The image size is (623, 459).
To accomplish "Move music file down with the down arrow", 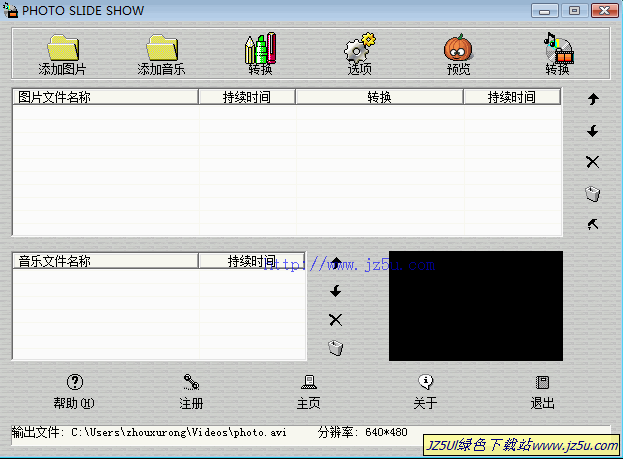I will pyautogui.click(x=336, y=291).
